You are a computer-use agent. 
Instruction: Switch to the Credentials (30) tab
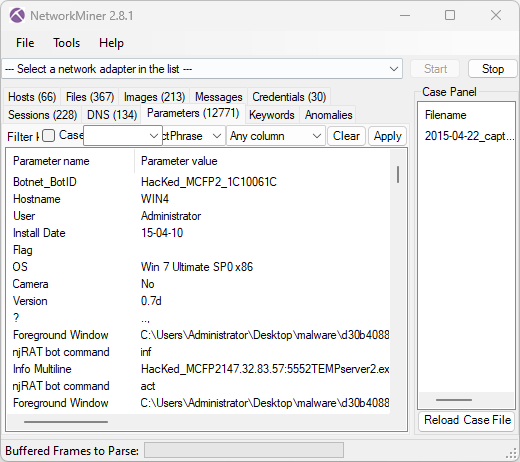pyautogui.click(x=289, y=97)
